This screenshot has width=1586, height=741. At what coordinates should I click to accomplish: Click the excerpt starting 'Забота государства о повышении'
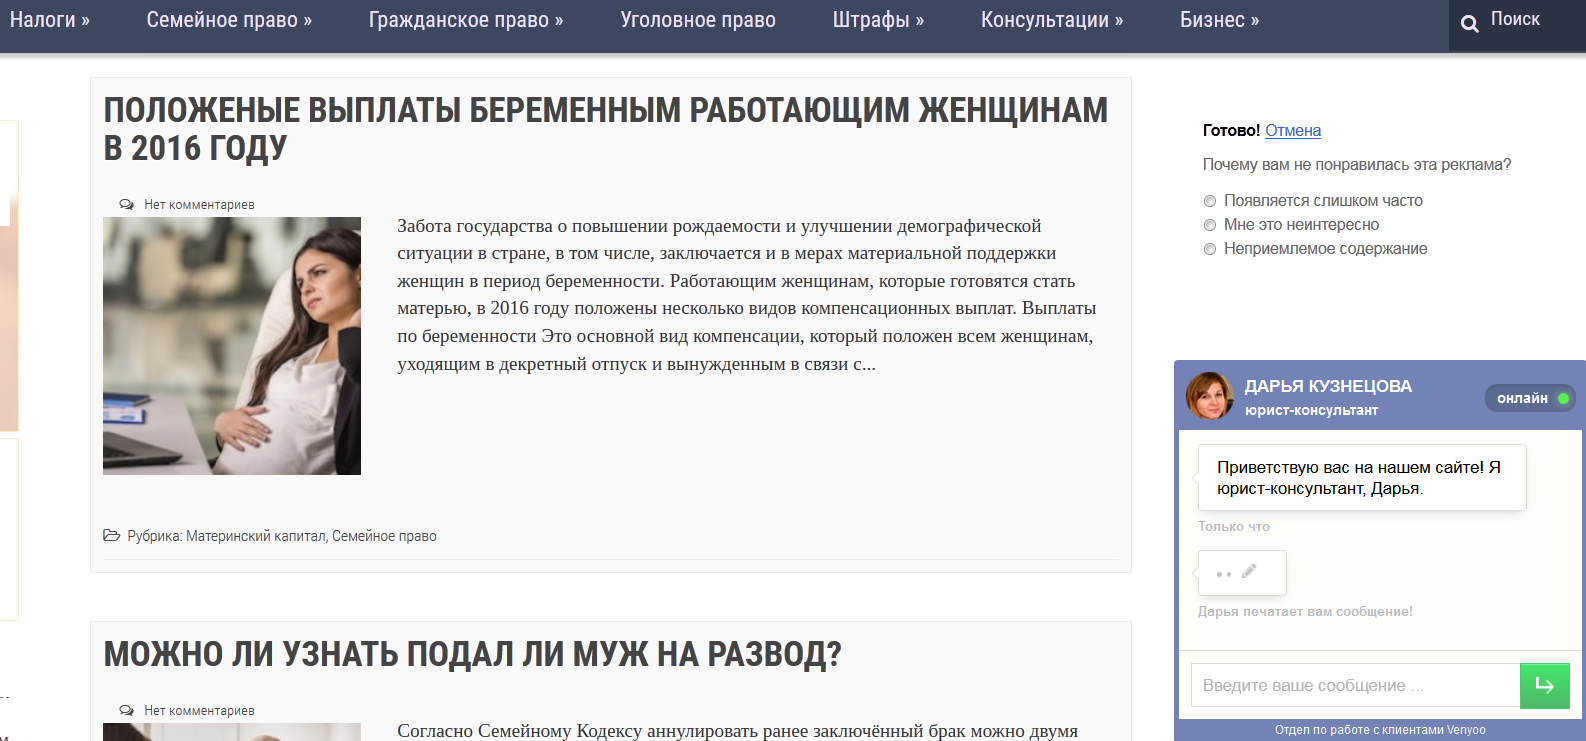pyautogui.click(x=747, y=295)
